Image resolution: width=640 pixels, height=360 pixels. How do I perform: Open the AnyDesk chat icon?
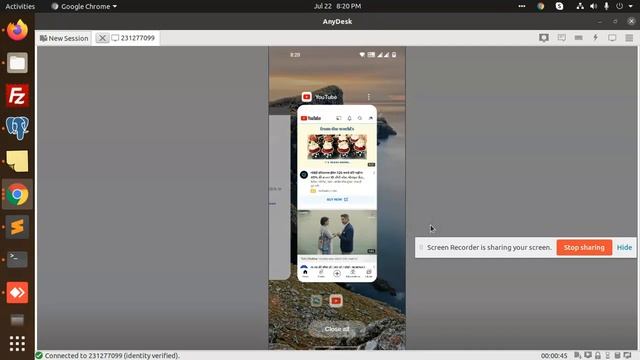point(562,38)
